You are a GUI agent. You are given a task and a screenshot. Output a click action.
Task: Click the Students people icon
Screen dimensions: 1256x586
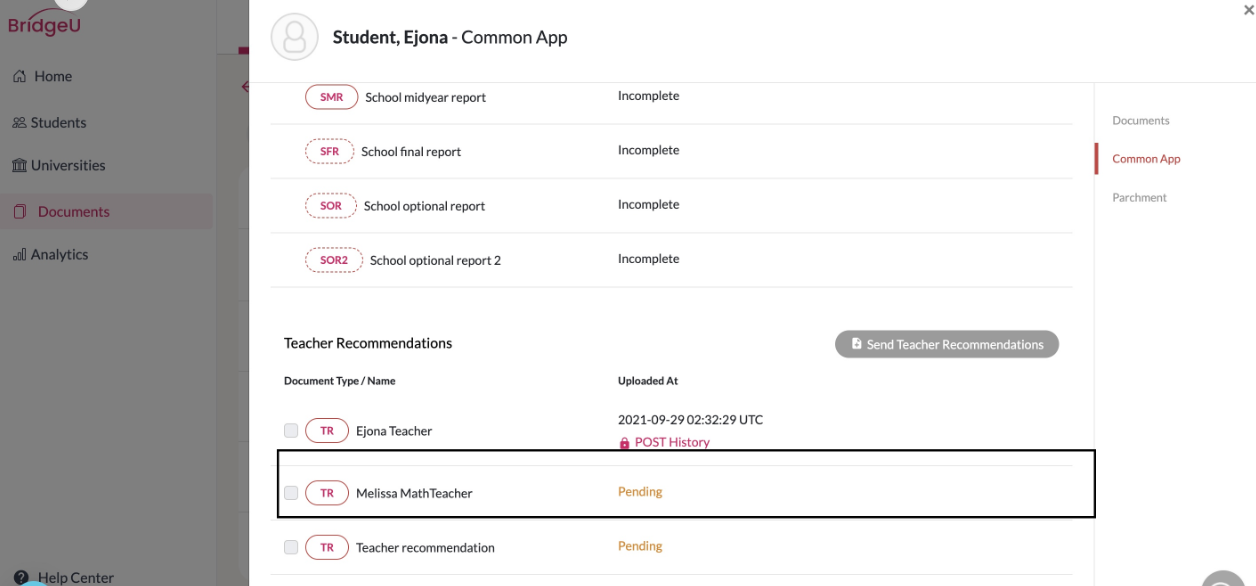(x=19, y=123)
